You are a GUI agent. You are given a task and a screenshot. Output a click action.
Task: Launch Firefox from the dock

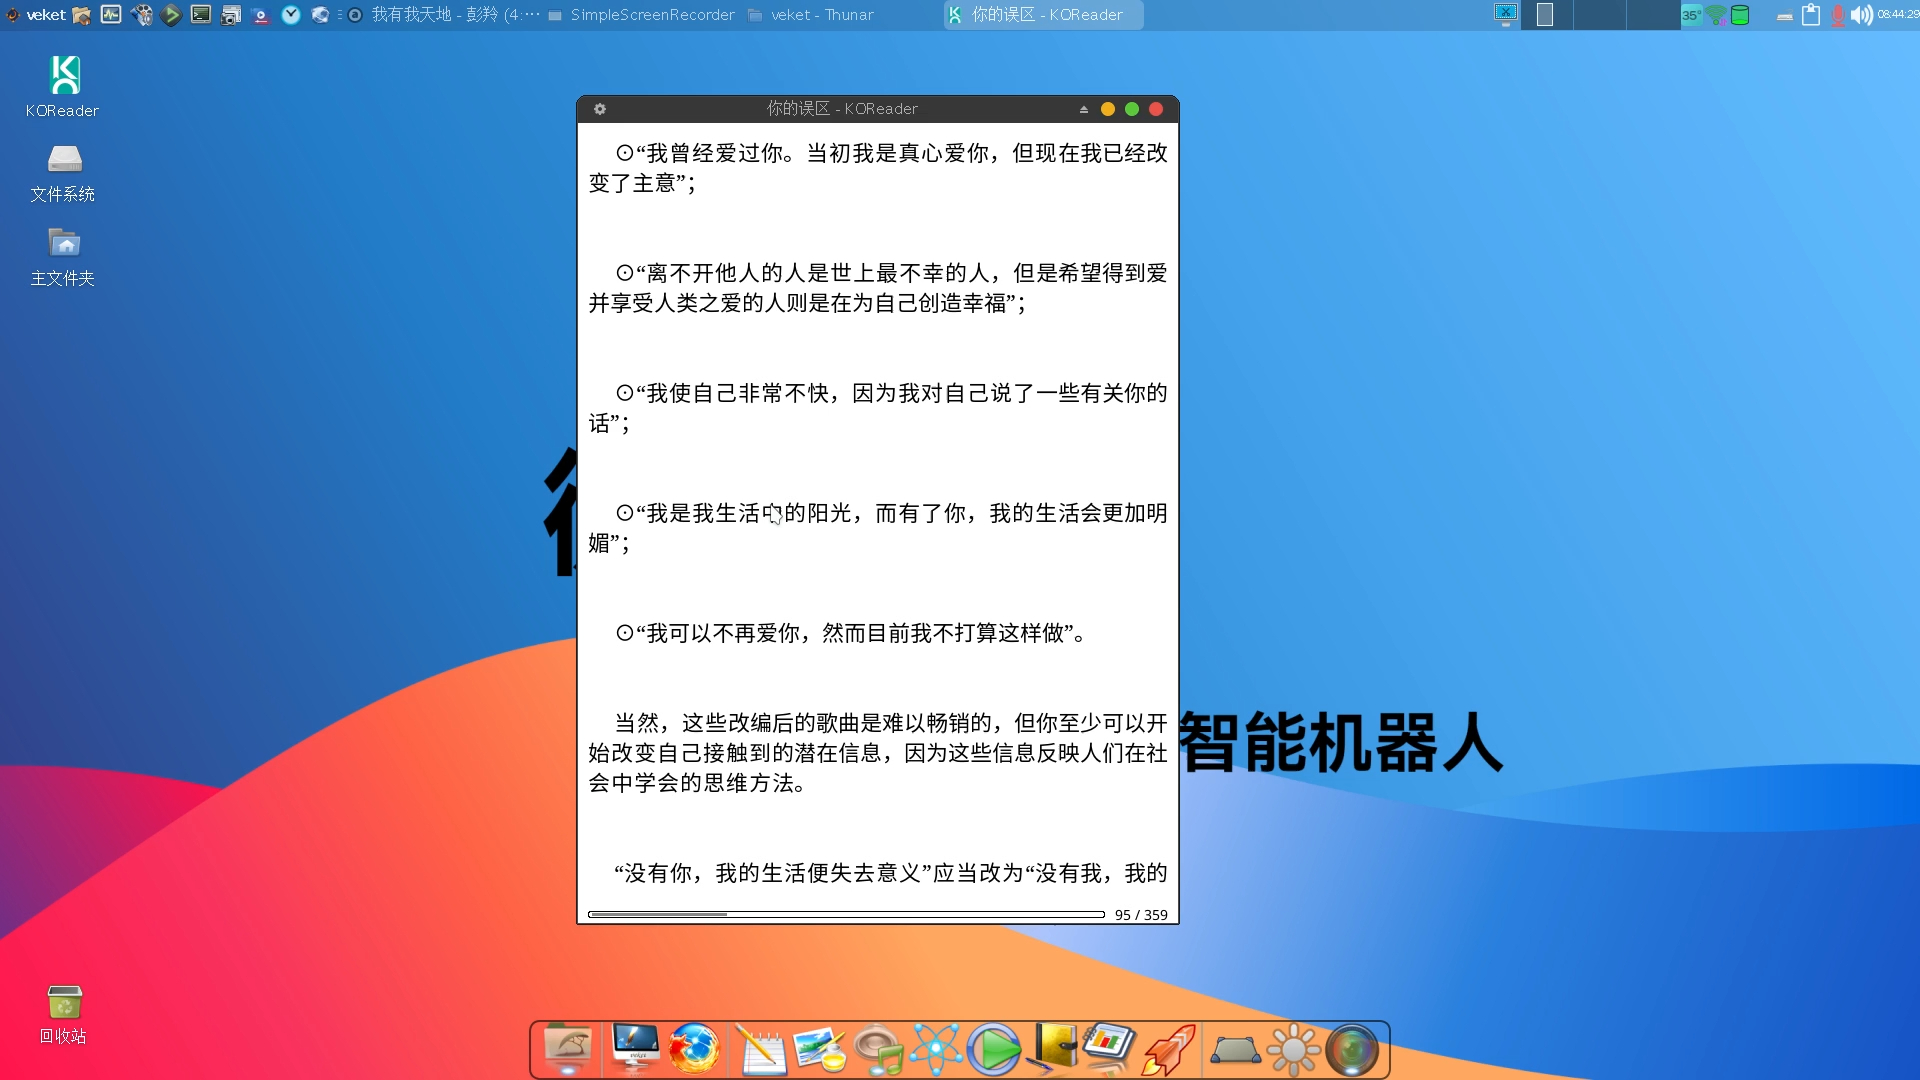coord(694,1049)
